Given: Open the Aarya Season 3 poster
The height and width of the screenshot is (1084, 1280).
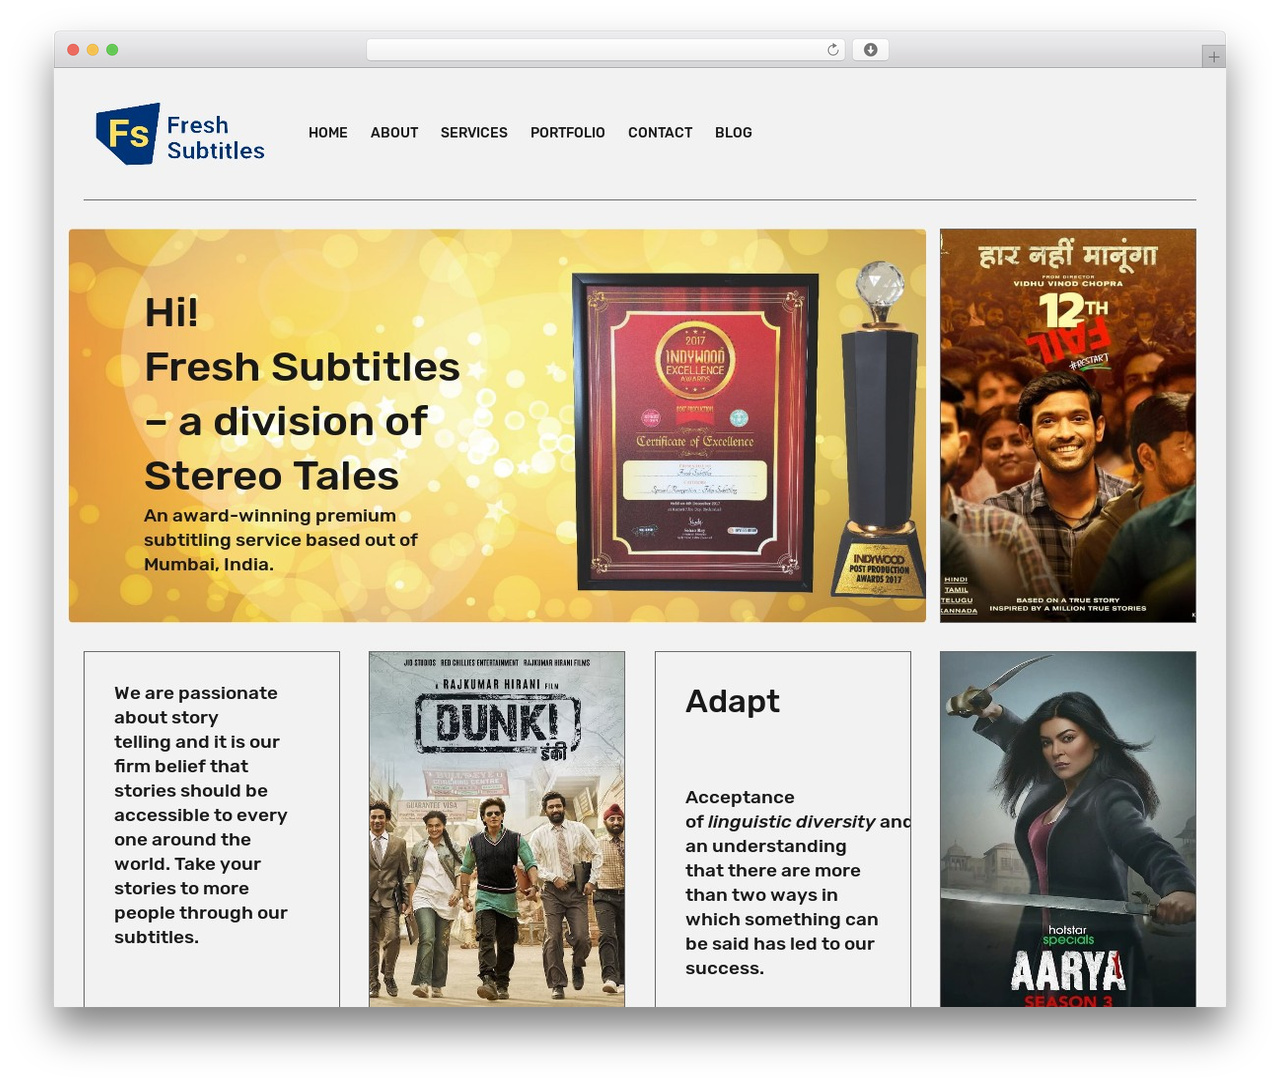Looking at the screenshot, I should [x=1068, y=829].
